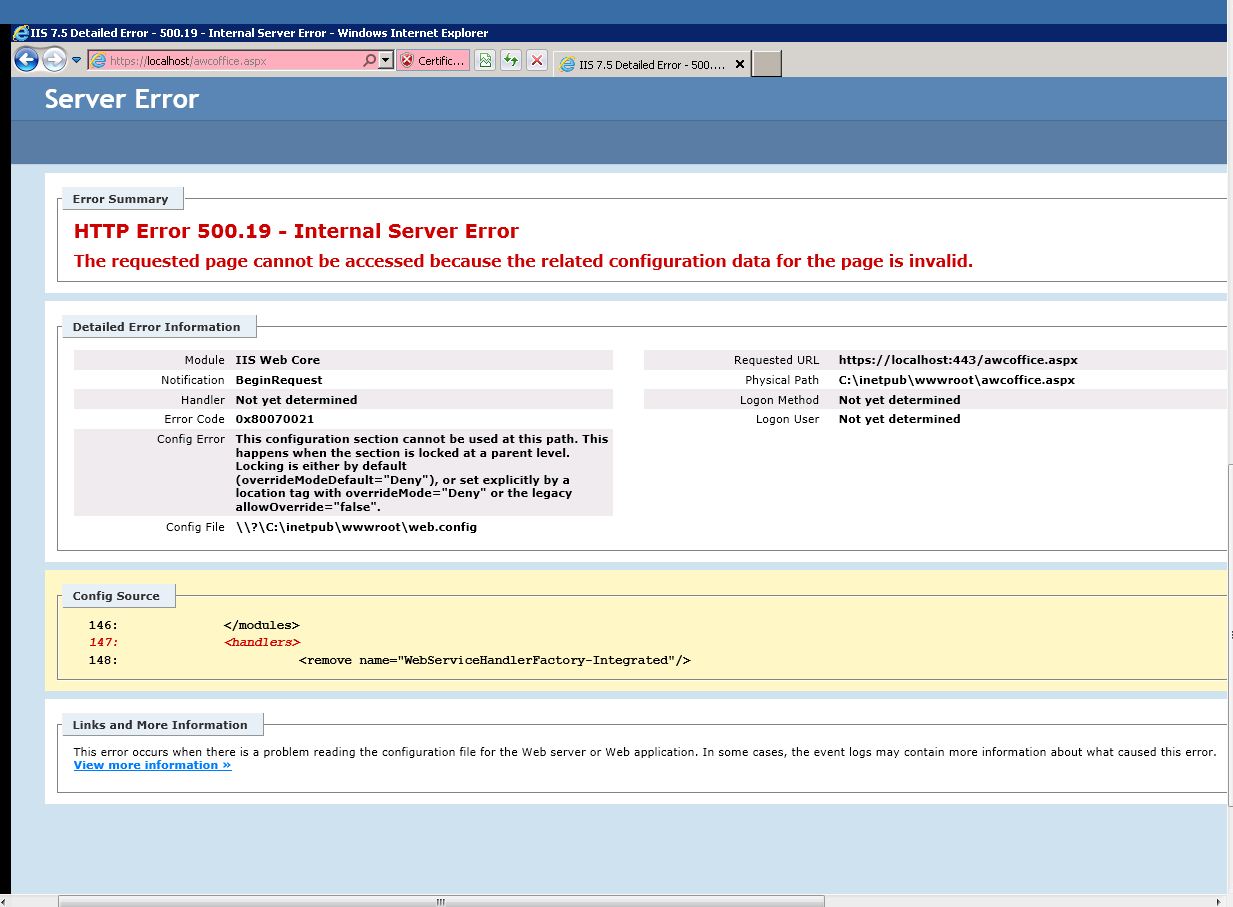This screenshot has width=1233, height=907.
Task: Click the Internet Explorer icon in title bar
Action: point(20,33)
